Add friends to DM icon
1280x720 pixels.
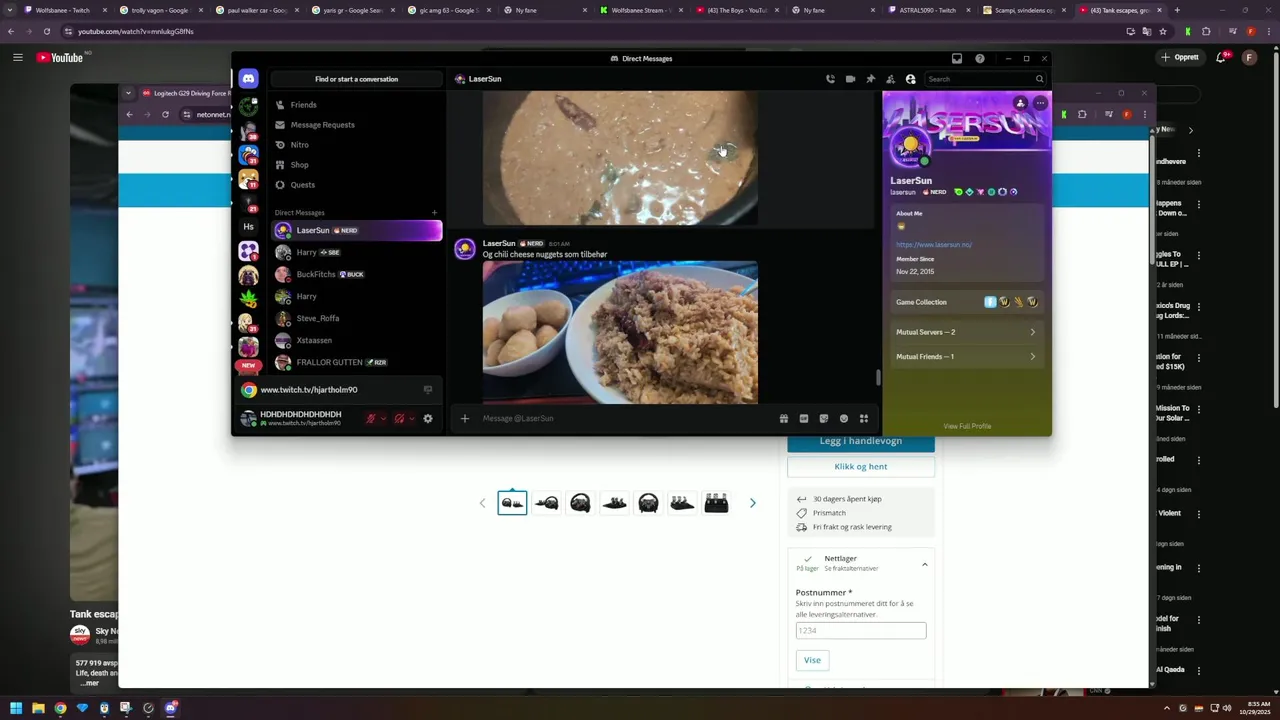(x=890, y=79)
